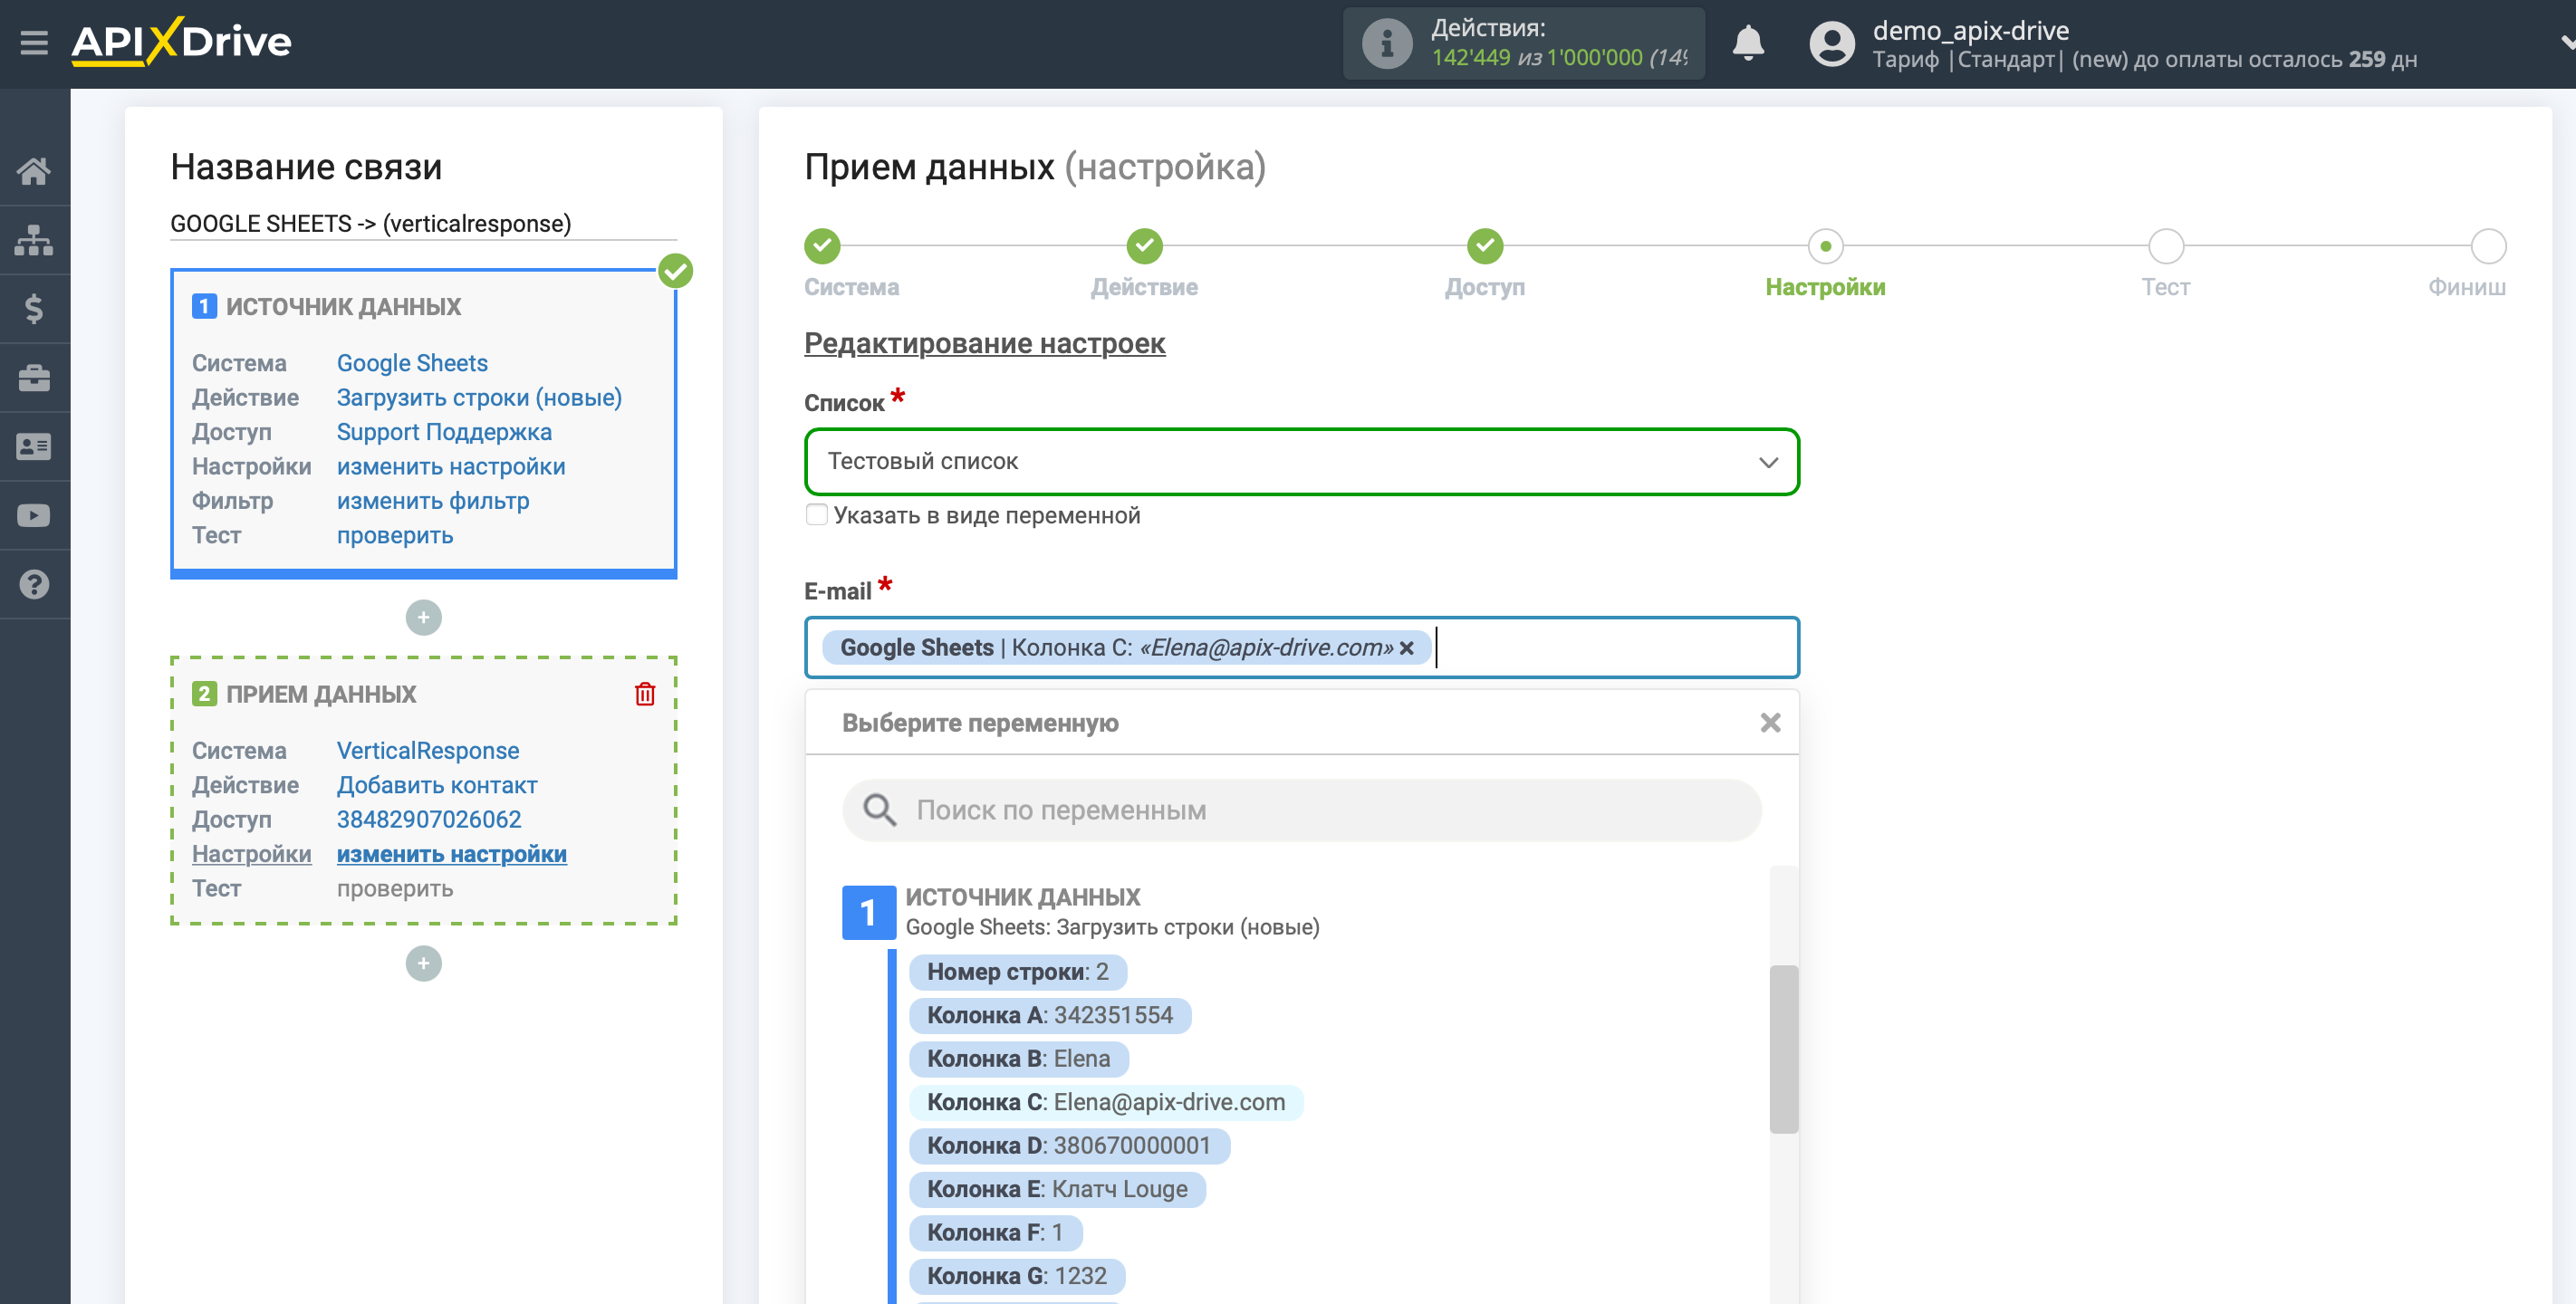Click "изменить фильтр" link
Viewport: 2576px width, 1304px height.
[433, 501]
